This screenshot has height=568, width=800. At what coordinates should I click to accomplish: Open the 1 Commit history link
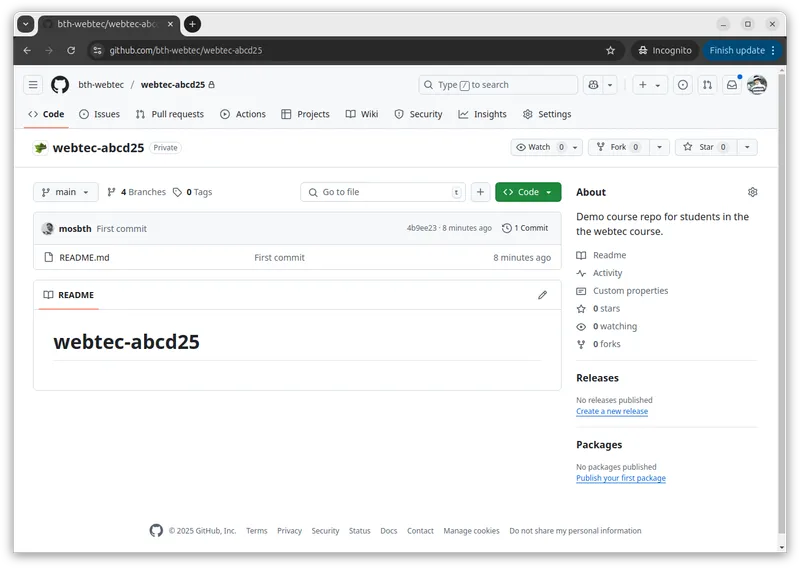click(x=525, y=228)
